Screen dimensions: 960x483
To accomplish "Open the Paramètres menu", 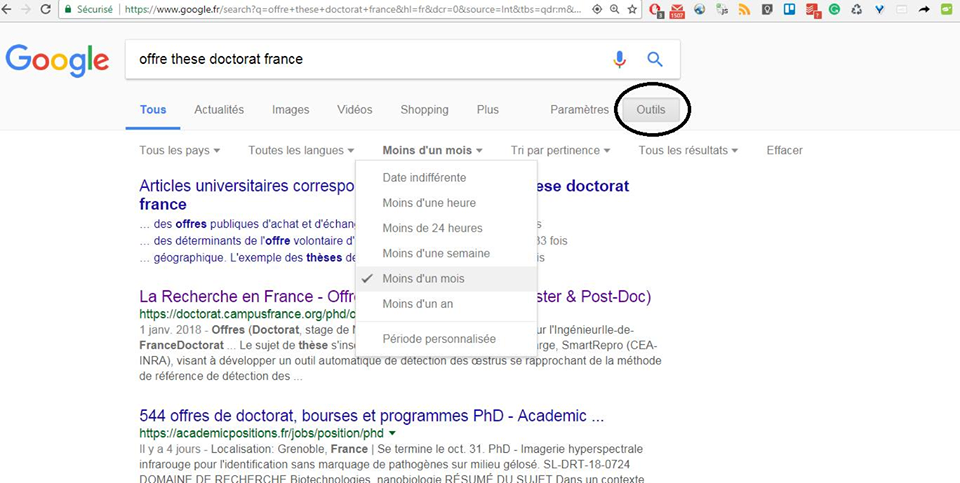I will point(580,110).
